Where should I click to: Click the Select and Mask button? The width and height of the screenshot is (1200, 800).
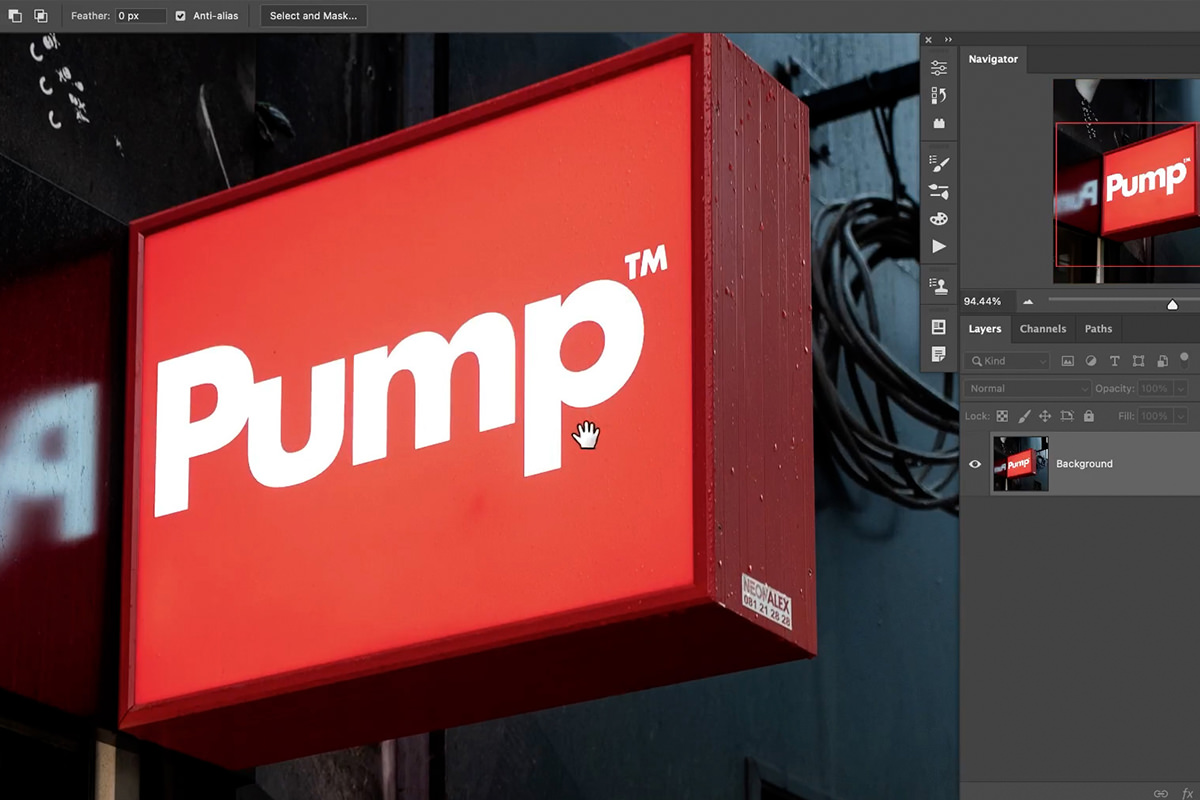(313, 16)
